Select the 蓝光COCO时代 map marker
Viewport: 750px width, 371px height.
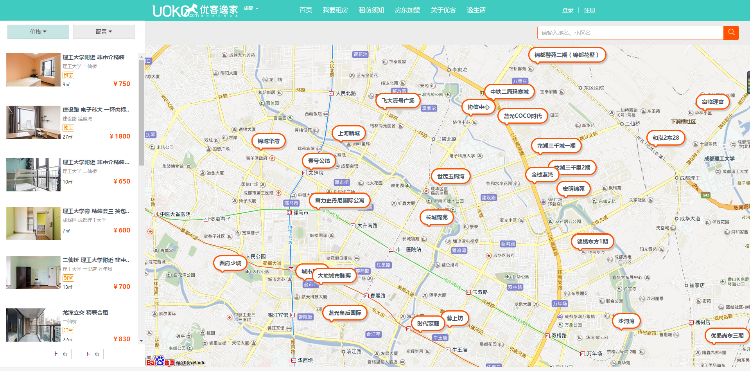point(522,116)
